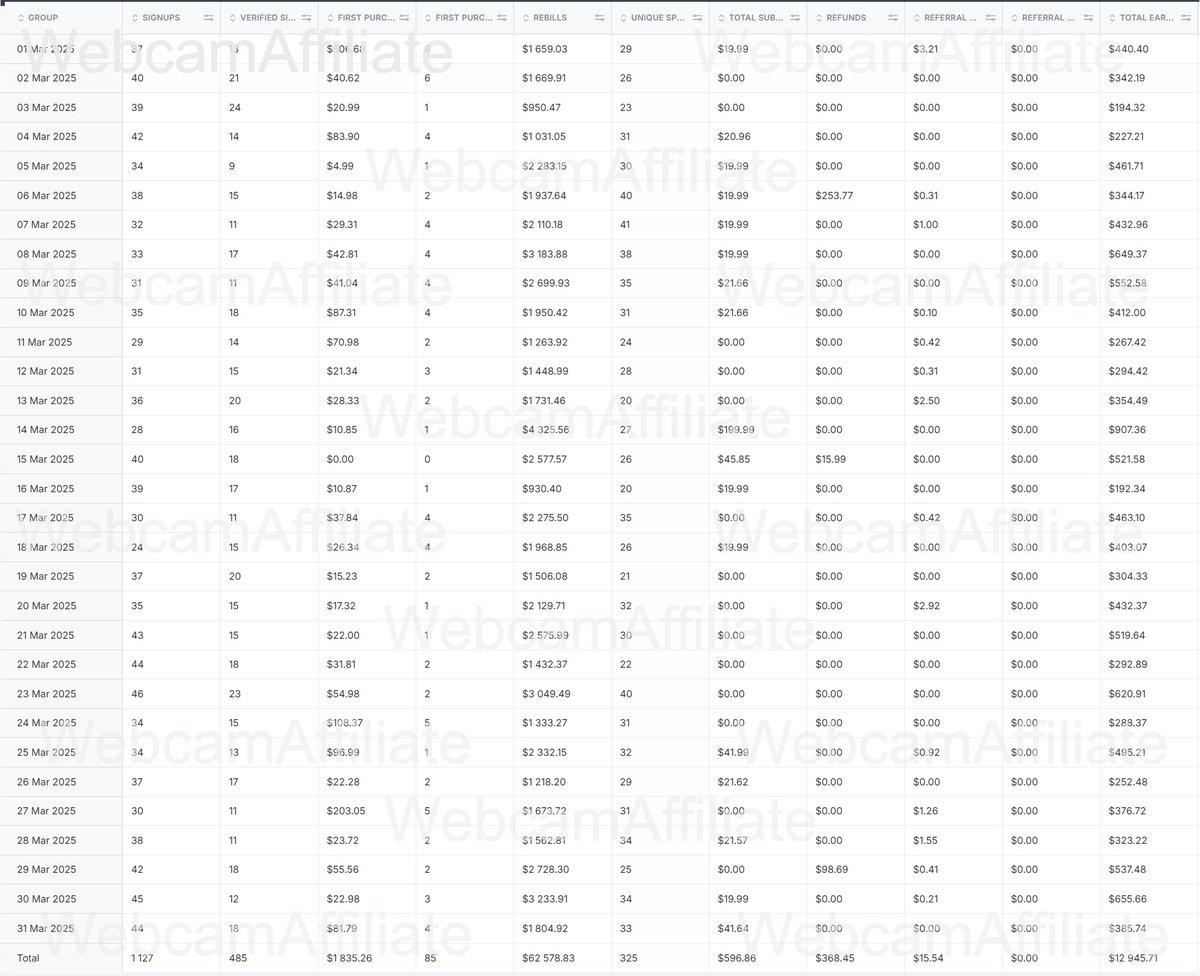Image resolution: width=1200 pixels, height=976 pixels.
Task: Click the 14 Mar 2025 date cell
Action: 46,430
